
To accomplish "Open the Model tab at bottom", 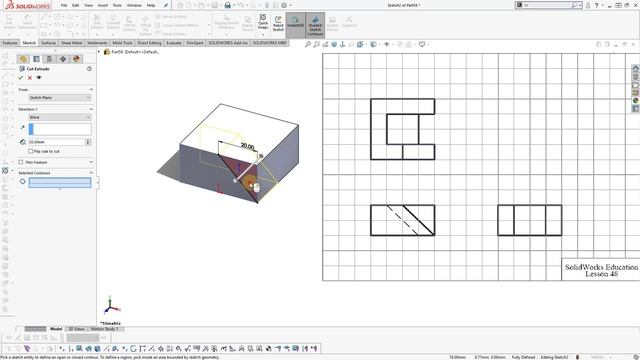I will point(56,329).
